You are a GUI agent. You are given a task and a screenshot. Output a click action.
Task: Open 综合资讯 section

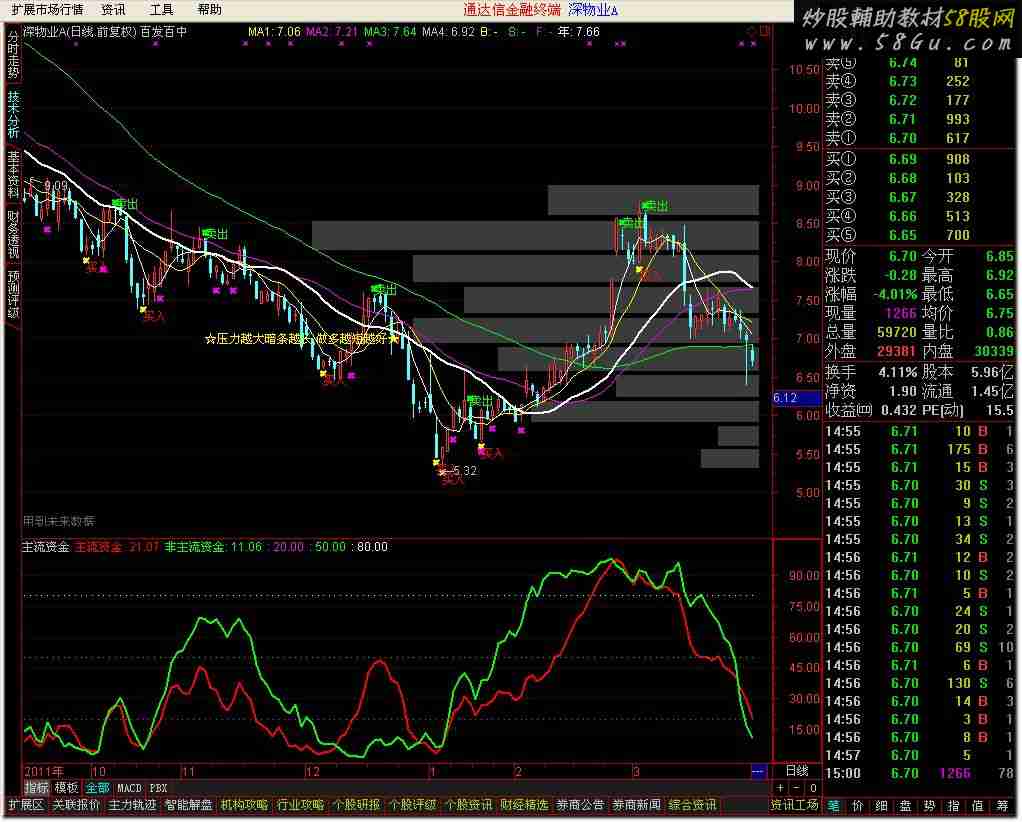[x=692, y=805]
